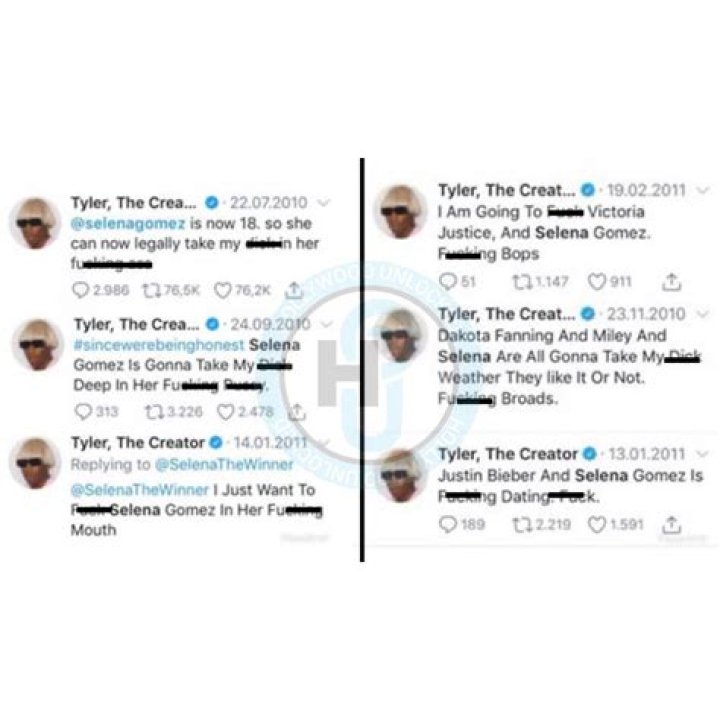Click the reply icon on 22.07.2010 tweet
Viewport: 720px width, 720px height.
(80, 290)
